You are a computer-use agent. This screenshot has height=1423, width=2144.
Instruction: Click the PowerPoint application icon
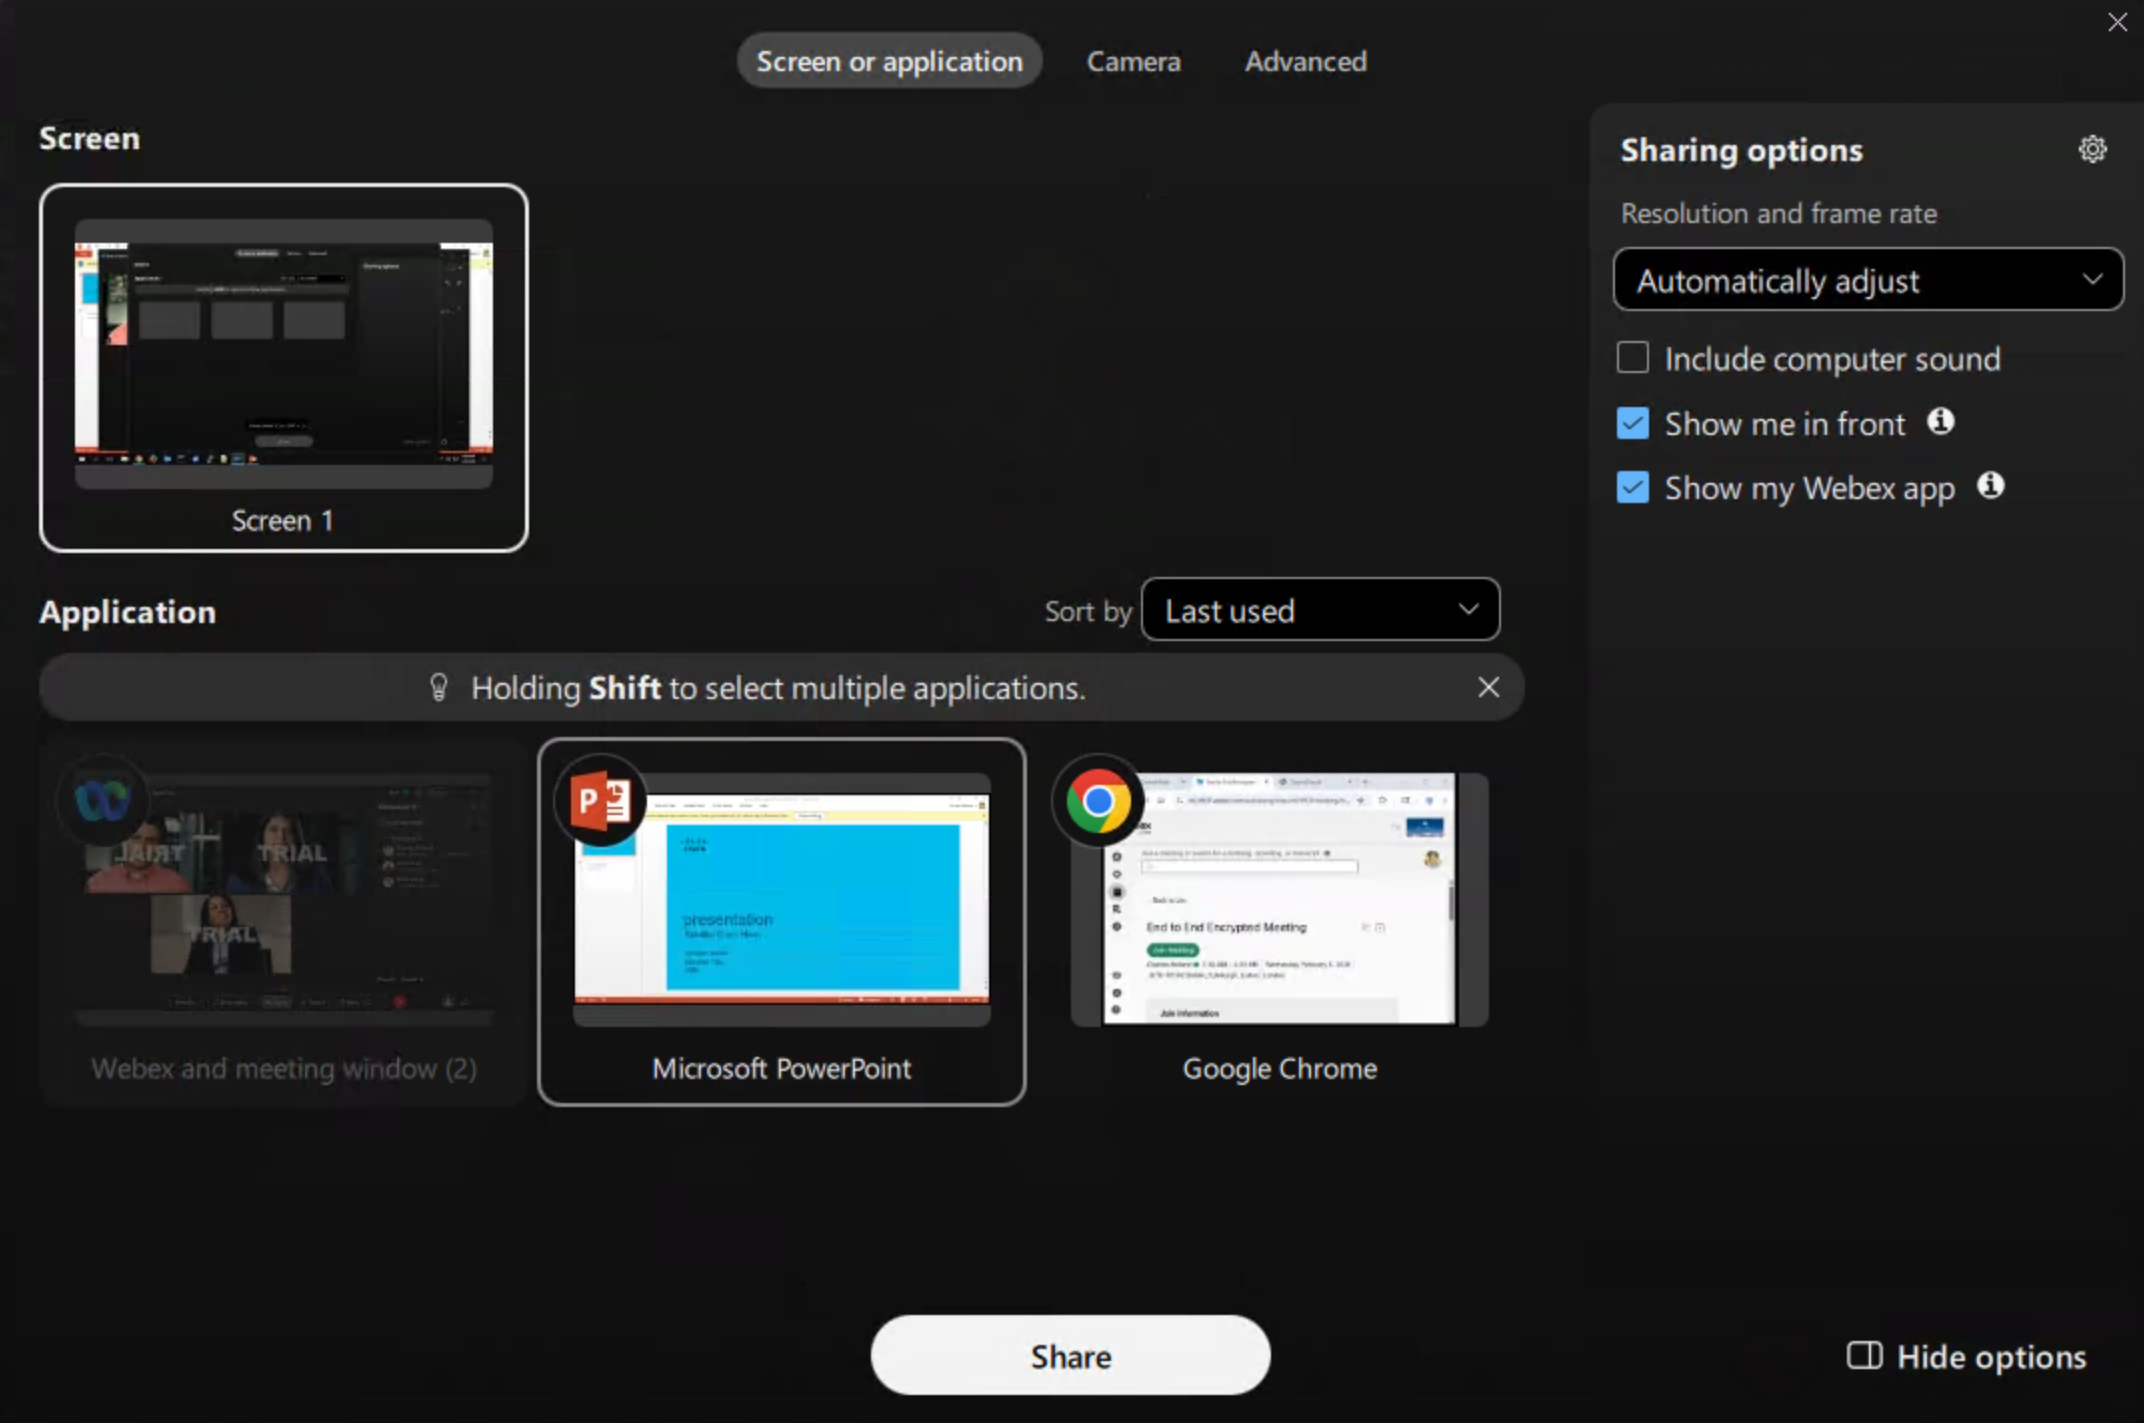pos(600,801)
